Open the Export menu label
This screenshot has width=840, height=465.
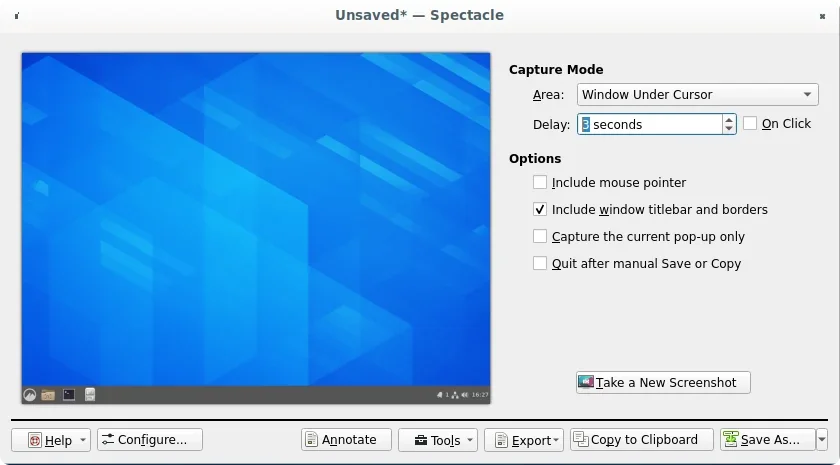pyautogui.click(x=531, y=440)
